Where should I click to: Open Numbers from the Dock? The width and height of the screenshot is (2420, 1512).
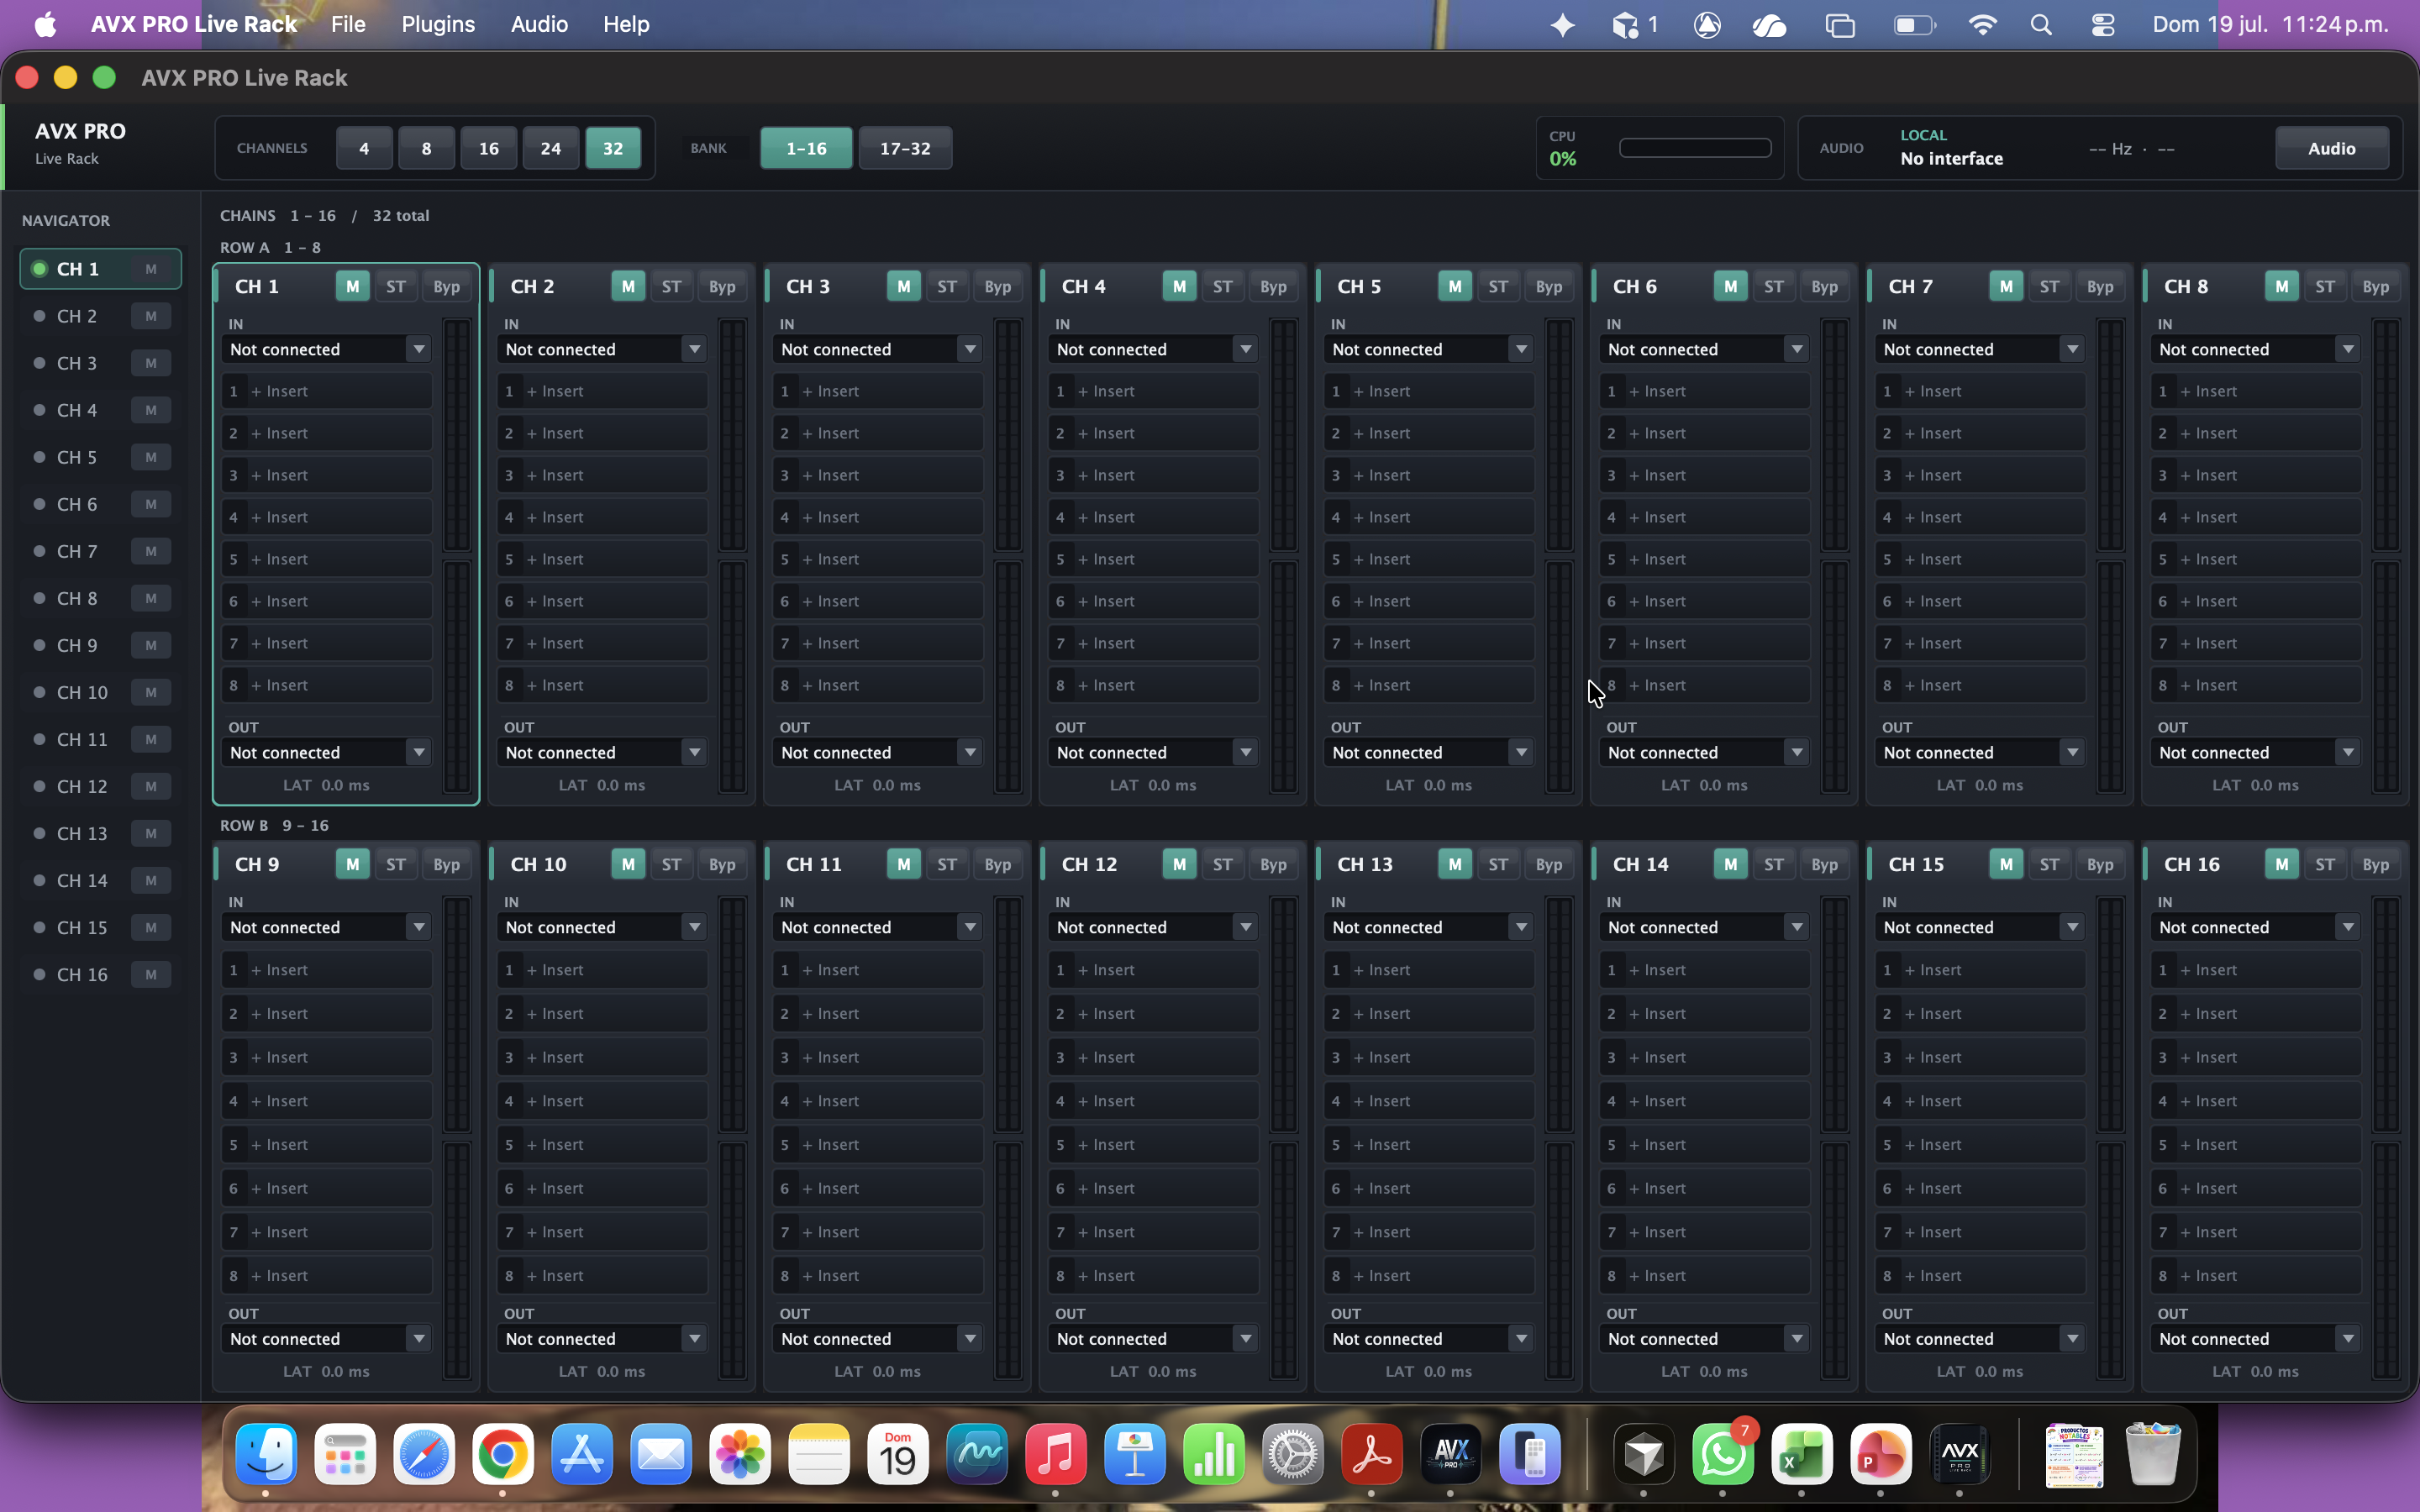[1214, 1454]
